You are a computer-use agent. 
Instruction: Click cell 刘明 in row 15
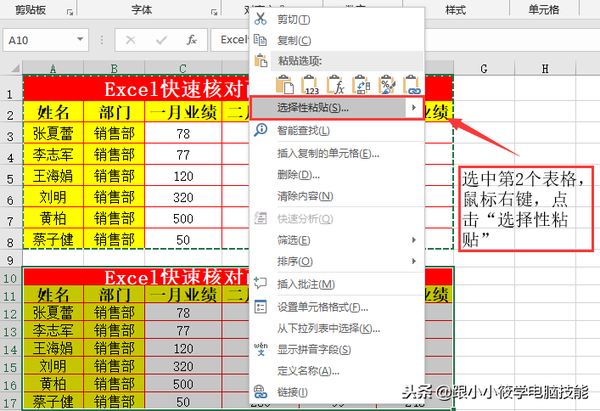click(x=53, y=366)
